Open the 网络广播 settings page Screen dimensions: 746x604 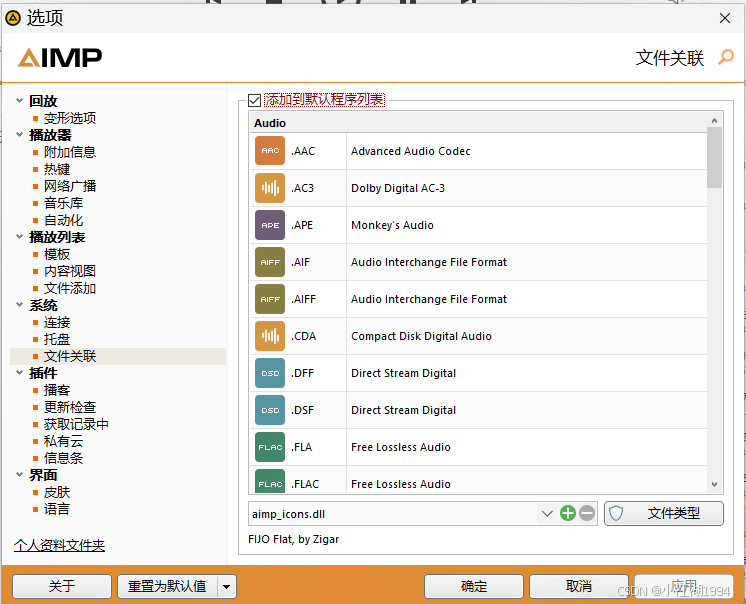pos(70,186)
